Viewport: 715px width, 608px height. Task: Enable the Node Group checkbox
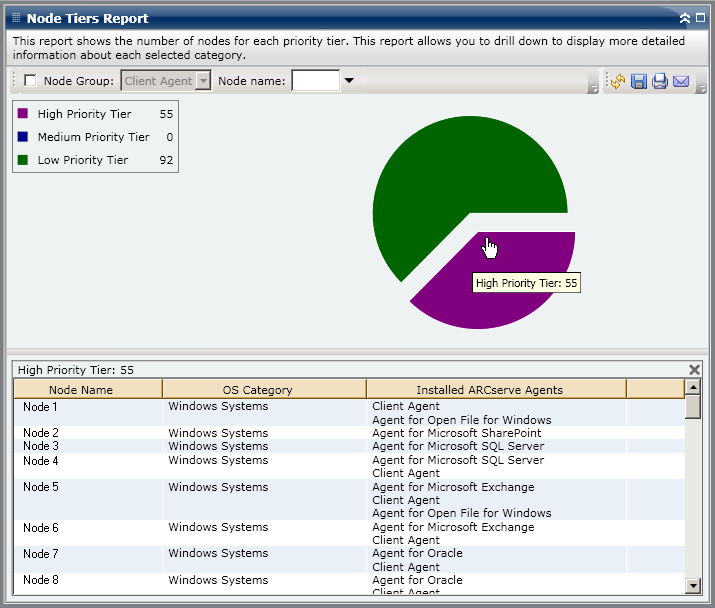click(30, 81)
